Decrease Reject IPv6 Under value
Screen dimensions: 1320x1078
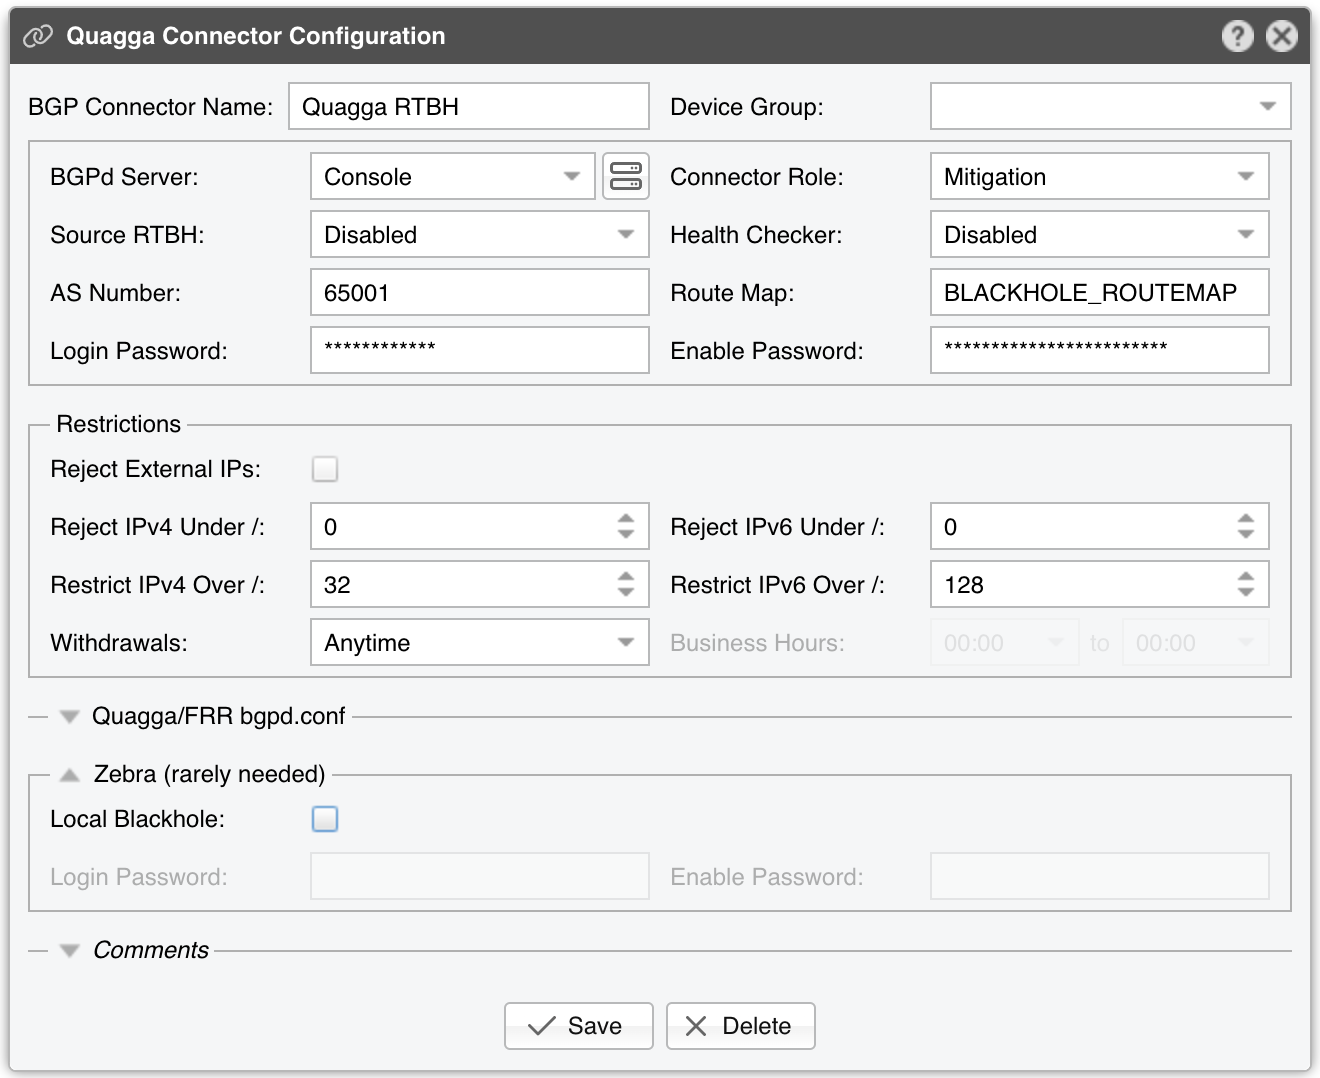(1246, 534)
